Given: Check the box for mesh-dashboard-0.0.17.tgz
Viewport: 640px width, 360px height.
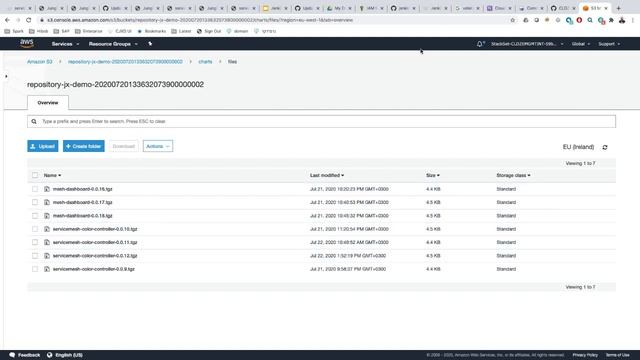Looking at the screenshot, I should [x=35, y=202].
